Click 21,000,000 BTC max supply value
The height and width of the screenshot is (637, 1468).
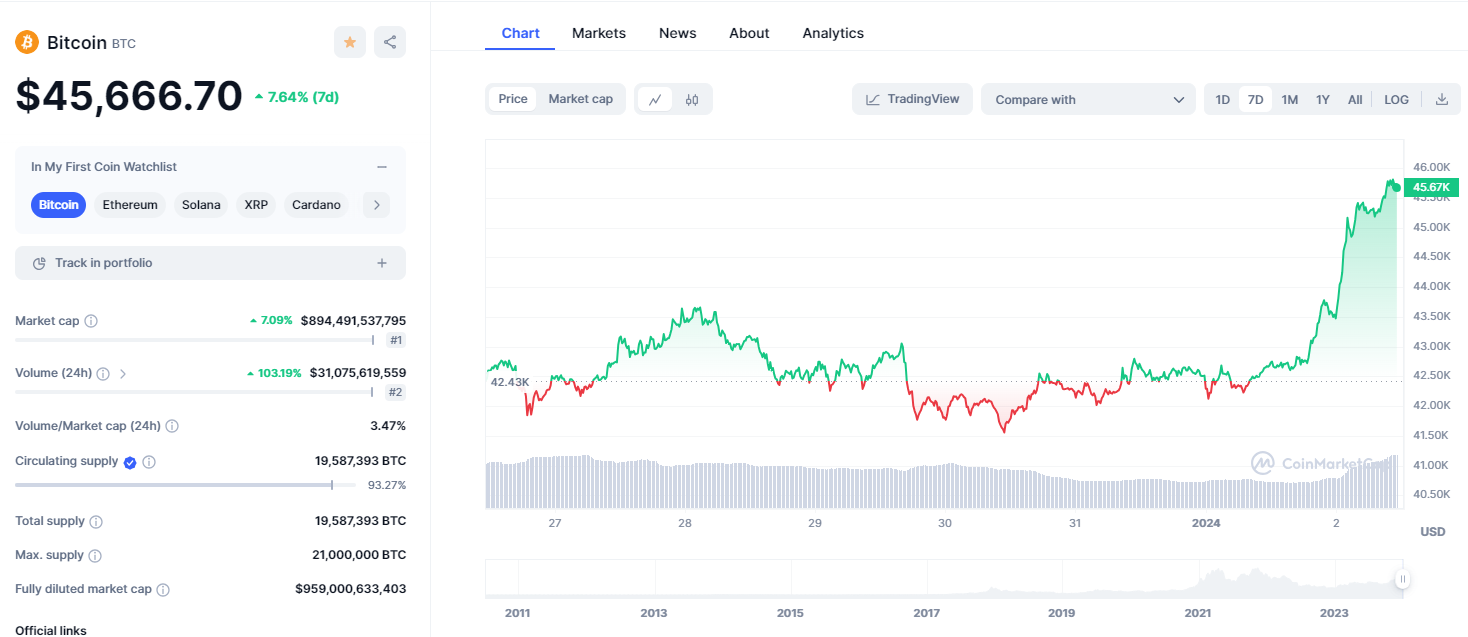pyautogui.click(x=359, y=555)
